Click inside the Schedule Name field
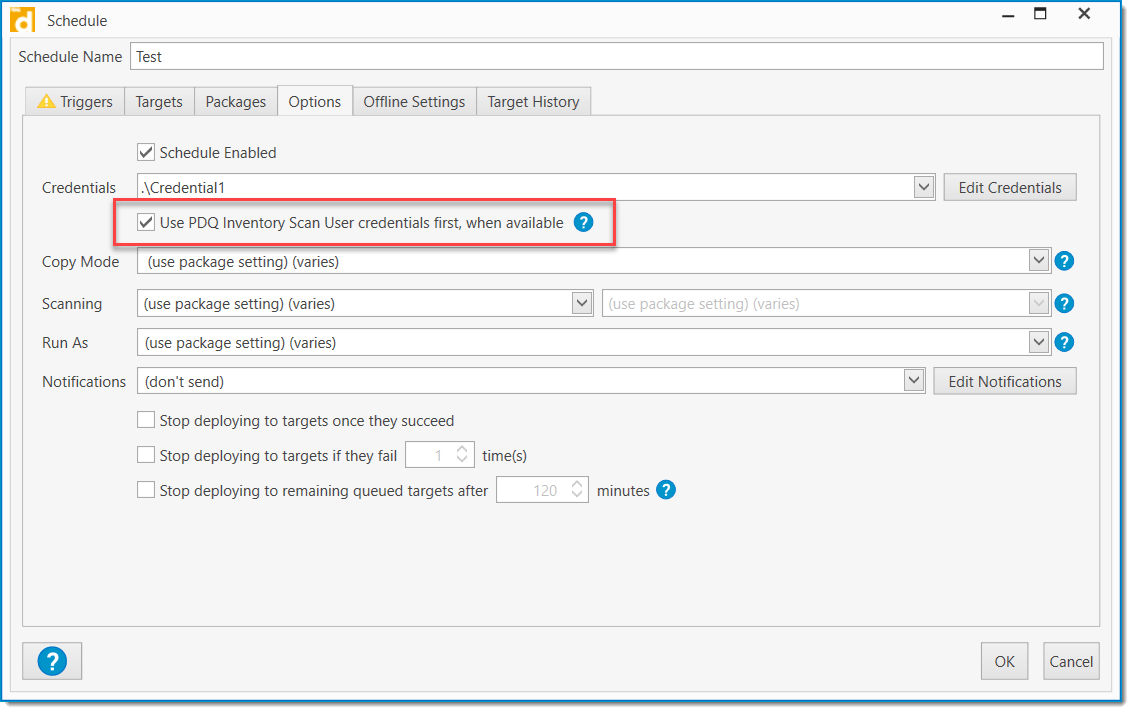The width and height of the screenshot is (1132, 712). pyautogui.click(x=400, y=56)
